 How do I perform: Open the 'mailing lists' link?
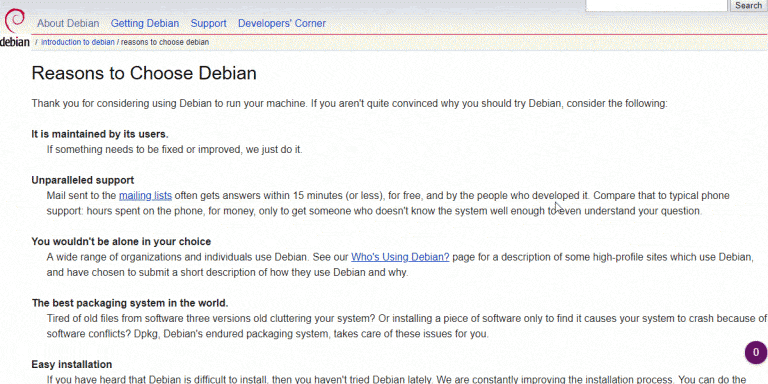point(145,196)
